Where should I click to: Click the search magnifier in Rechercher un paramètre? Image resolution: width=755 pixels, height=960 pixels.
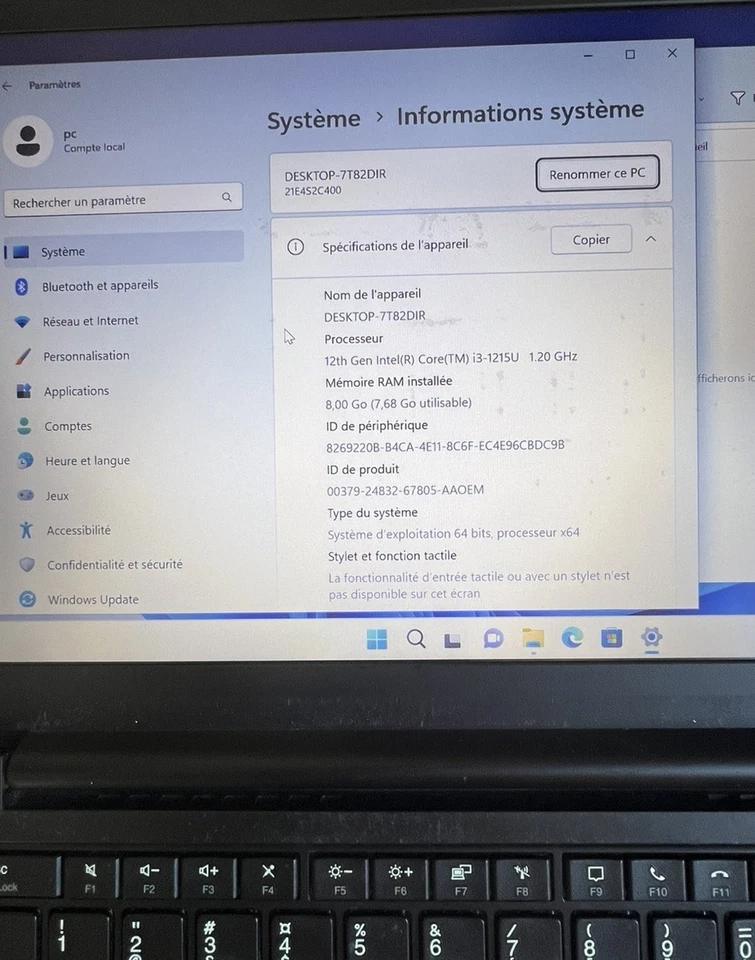(227, 197)
